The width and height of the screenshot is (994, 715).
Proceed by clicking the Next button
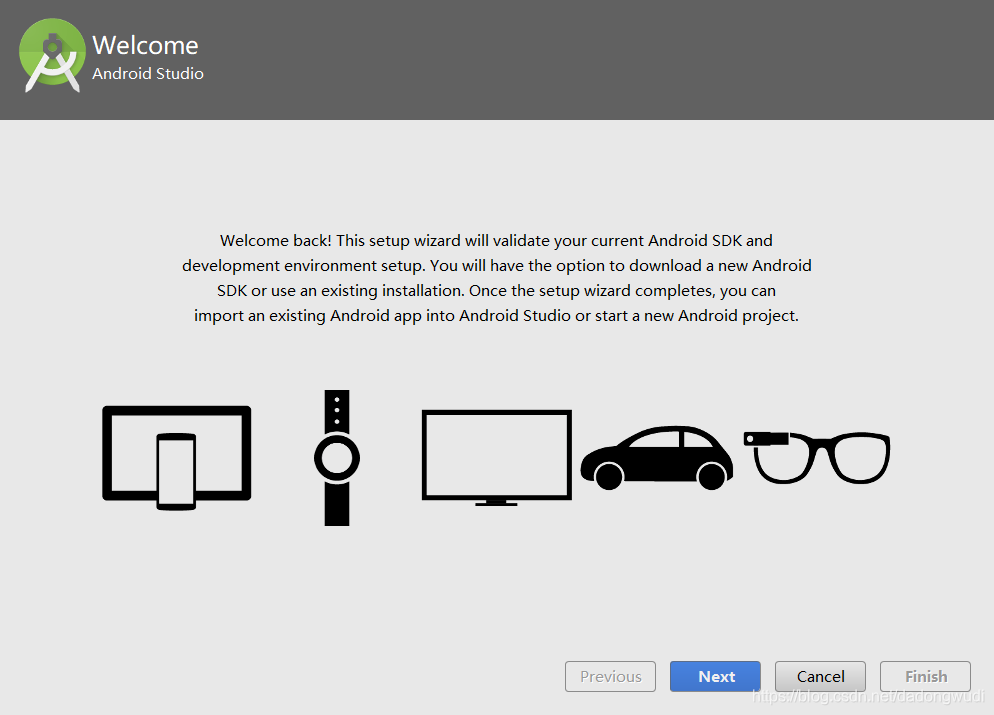click(x=715, y=676)
